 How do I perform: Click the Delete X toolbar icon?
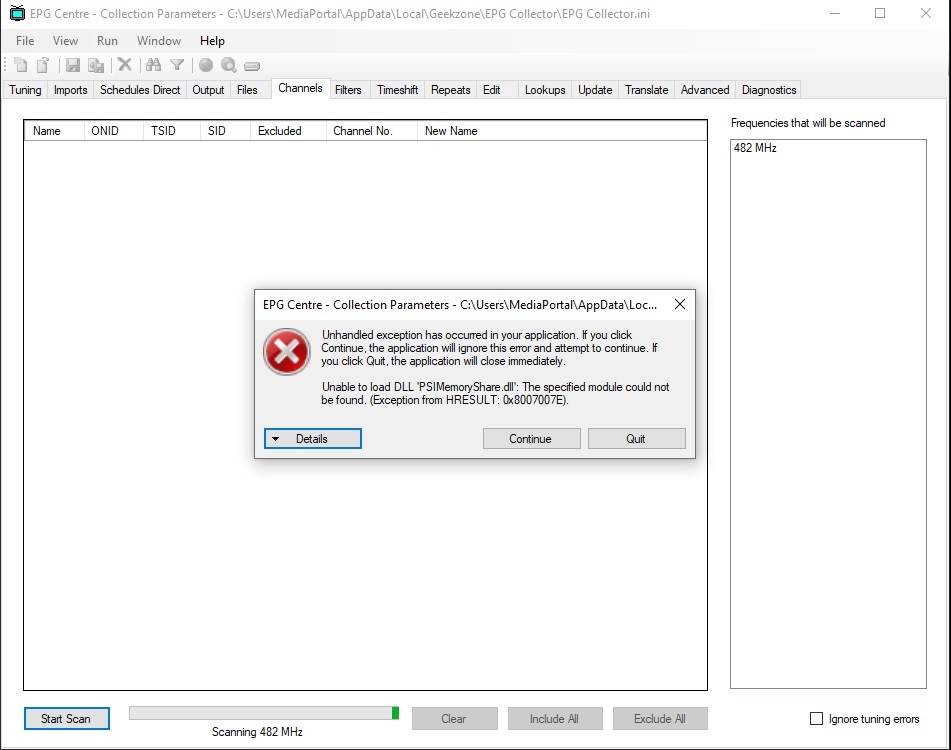(125, 65)
